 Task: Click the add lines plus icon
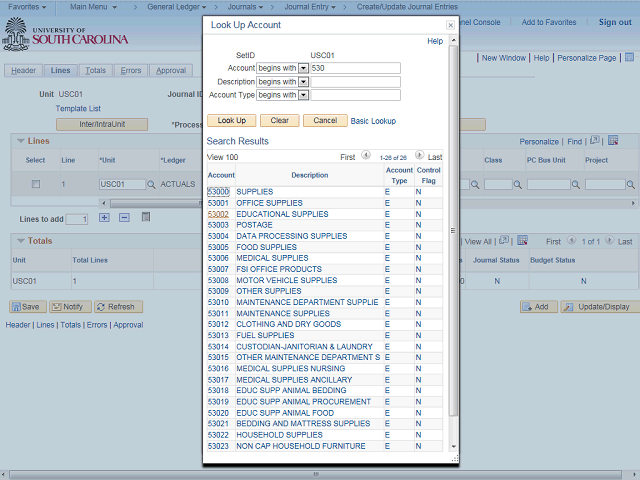coord(104,218)
